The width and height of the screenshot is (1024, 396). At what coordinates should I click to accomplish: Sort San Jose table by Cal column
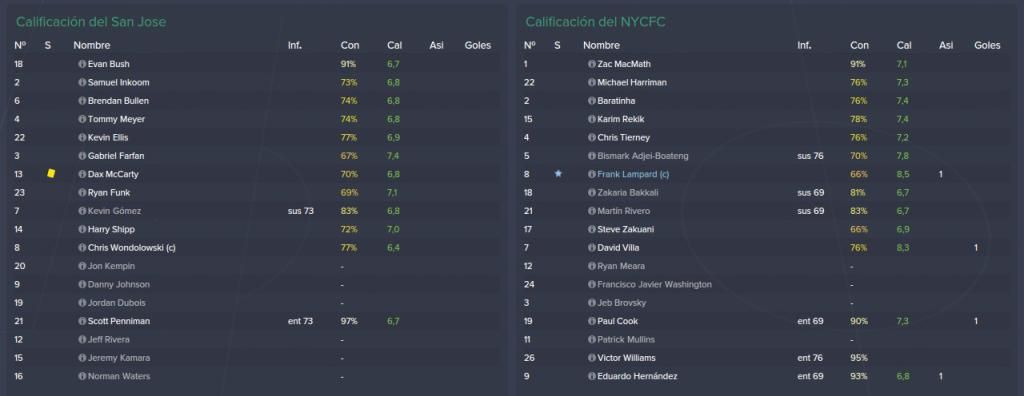tap(394, 45)
